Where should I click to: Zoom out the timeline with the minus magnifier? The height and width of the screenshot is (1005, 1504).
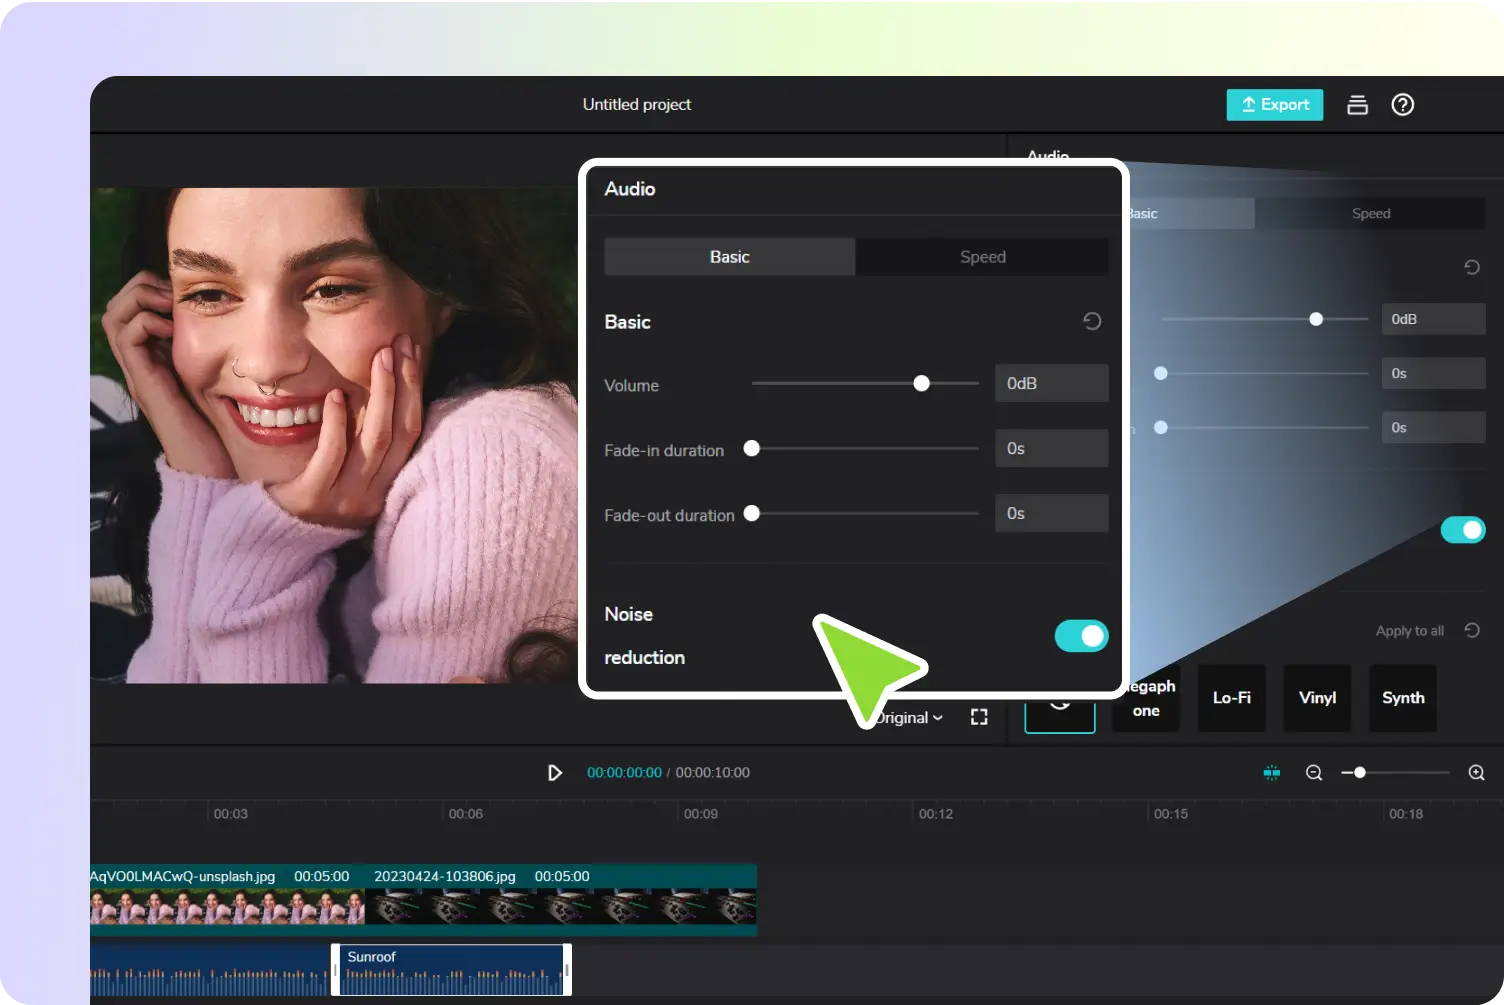(x=1314, y=773)
